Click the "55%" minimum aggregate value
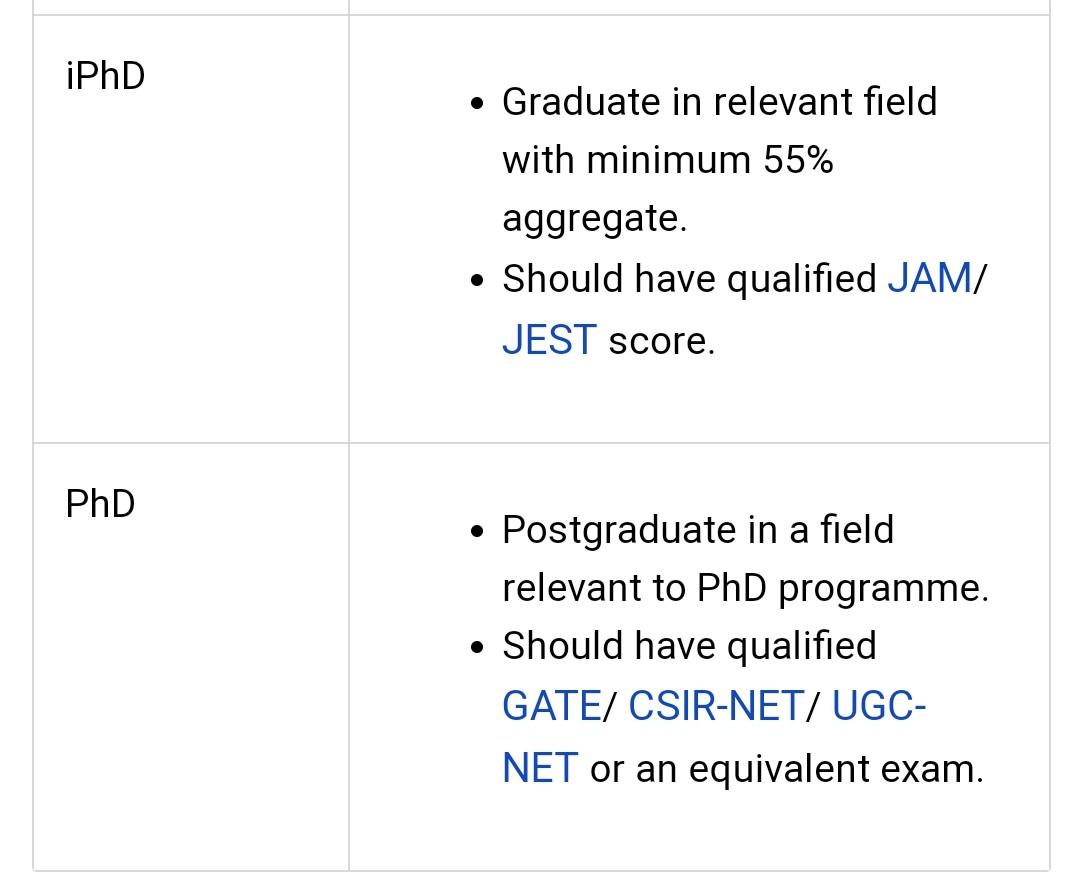This screenshot has width=1080, height=876. click(798, 160)
